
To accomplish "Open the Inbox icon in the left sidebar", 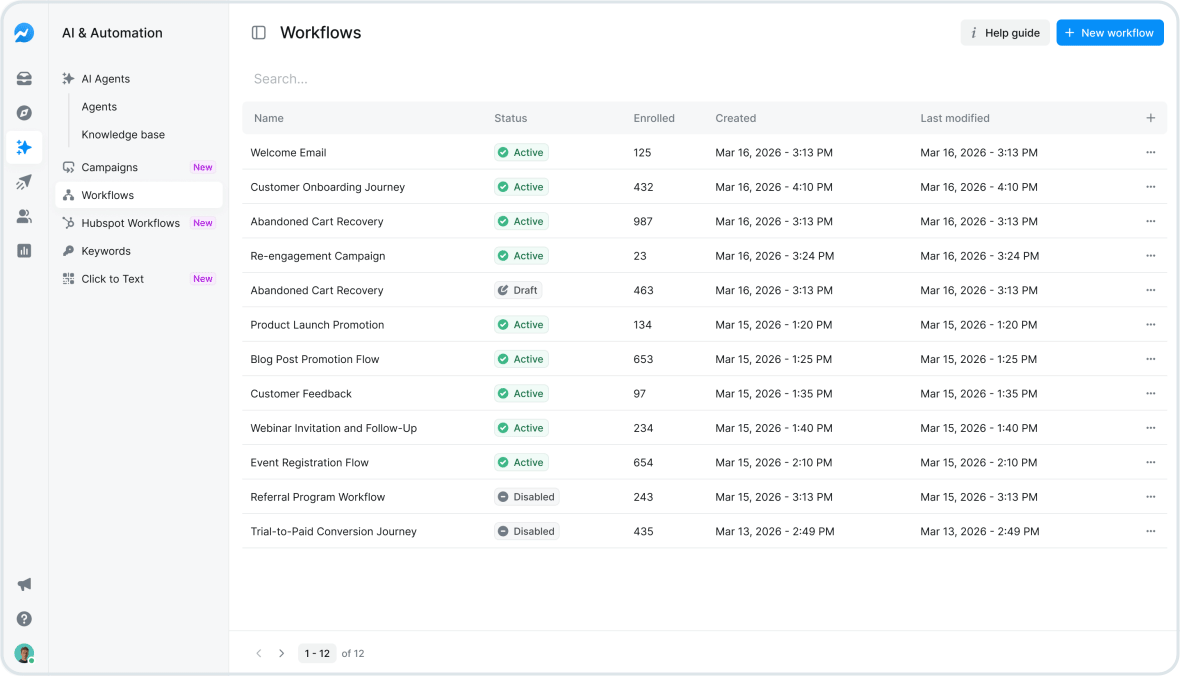I will click(x=24, y=78).
